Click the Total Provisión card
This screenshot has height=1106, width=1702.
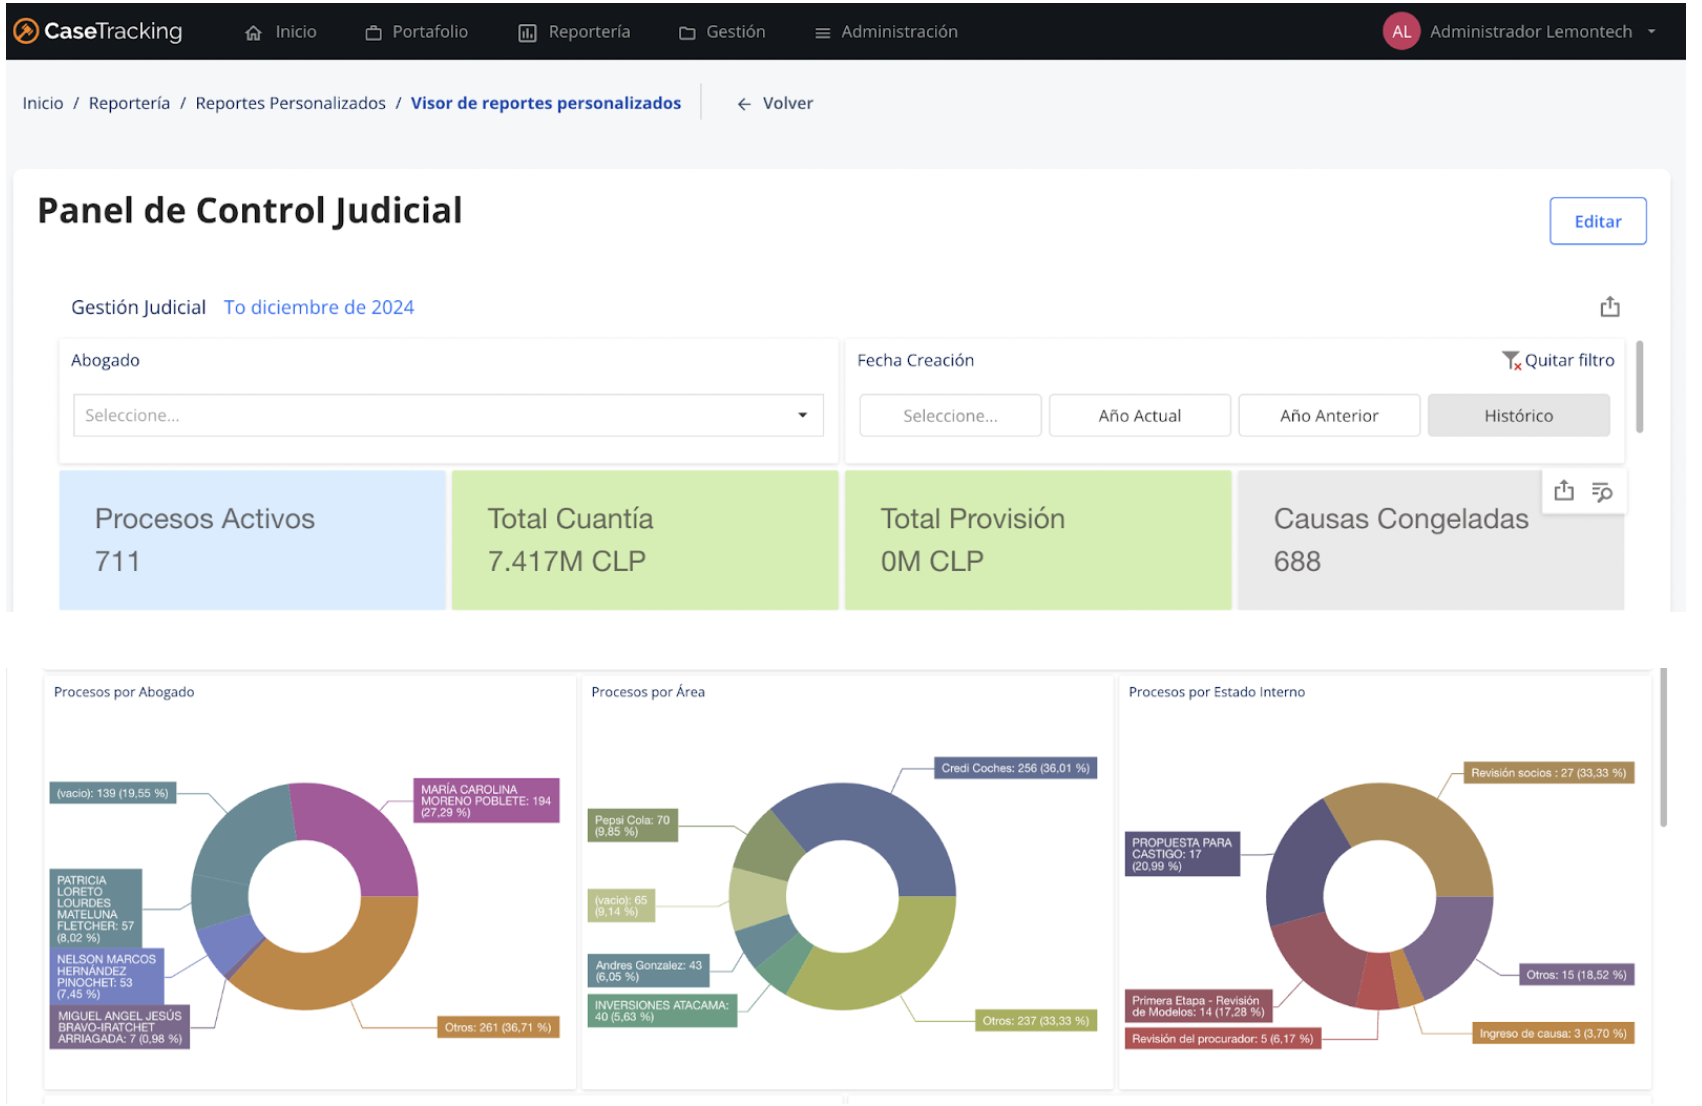point(1038,540)
